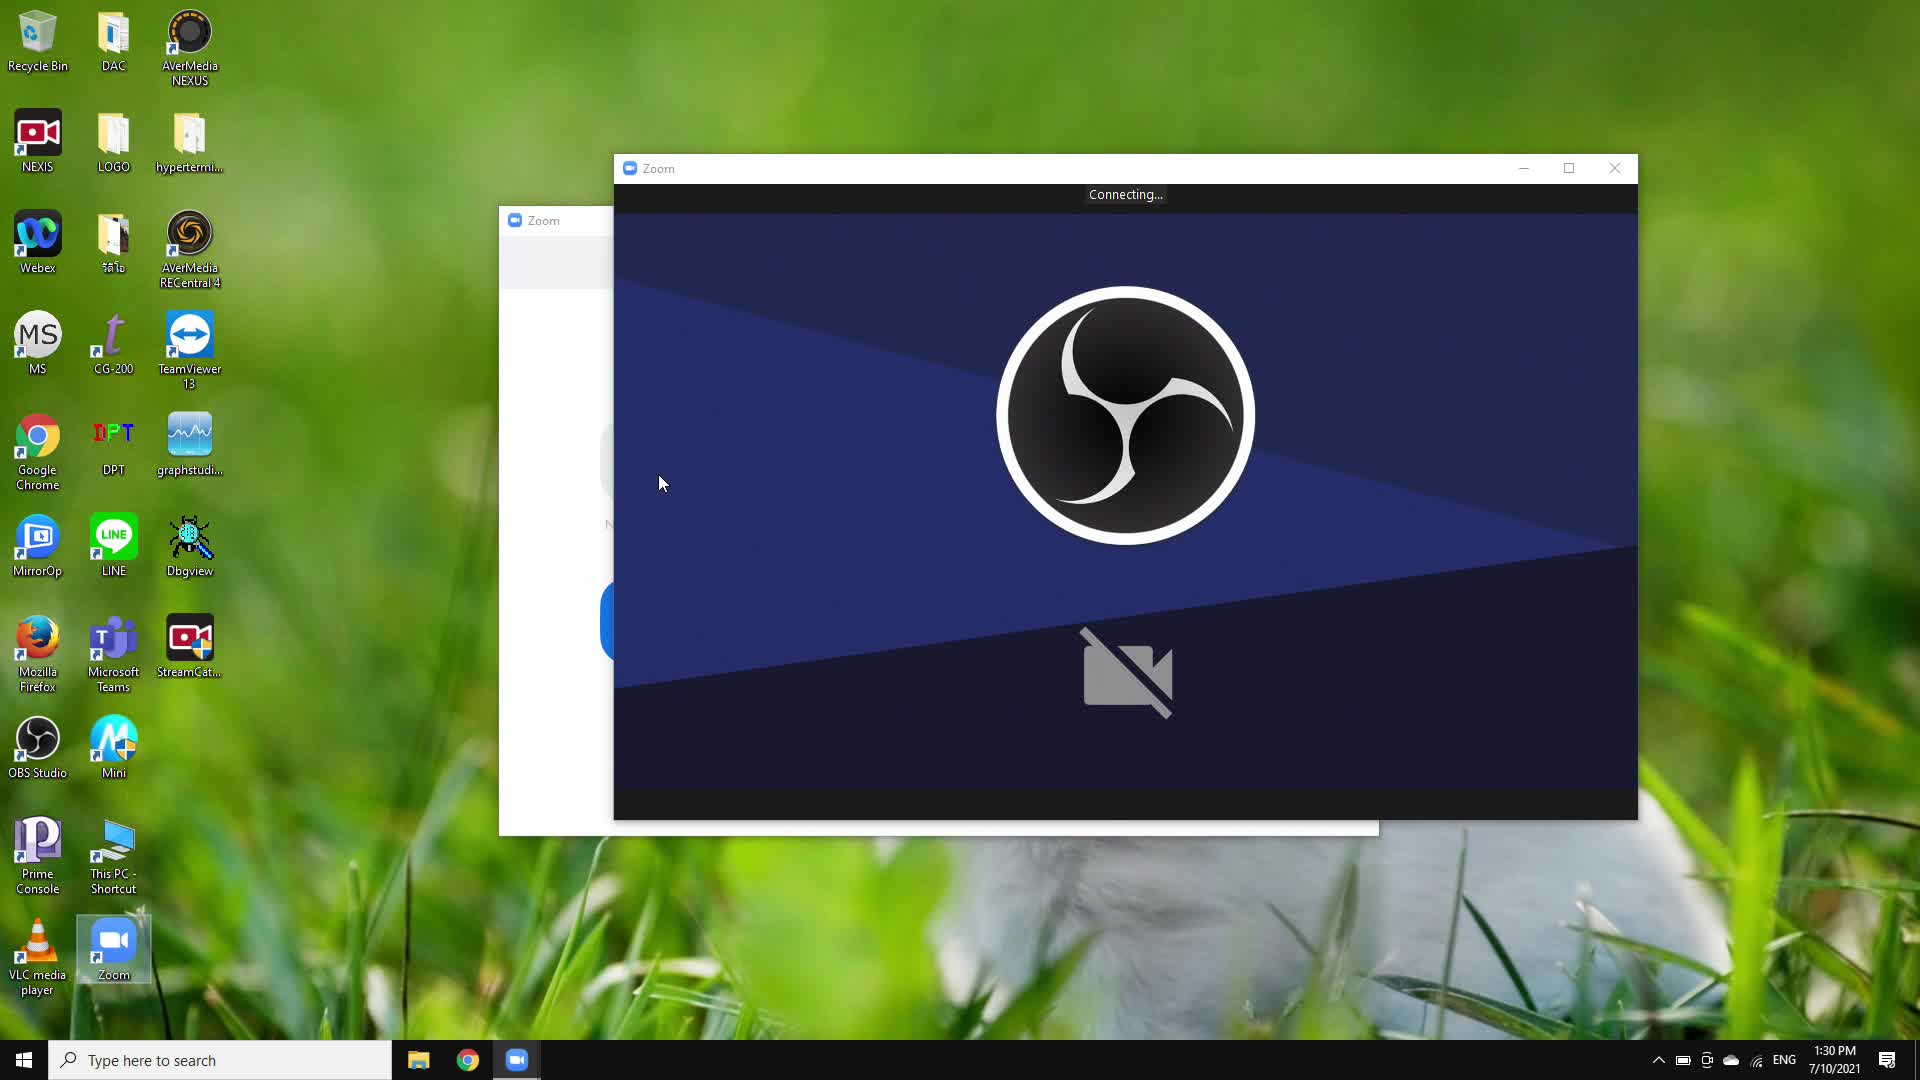The height and width of the screenshot is (1080, 1920).
Task: Open CG-200 desktop shortcut
Action: (x=114, y=343)
